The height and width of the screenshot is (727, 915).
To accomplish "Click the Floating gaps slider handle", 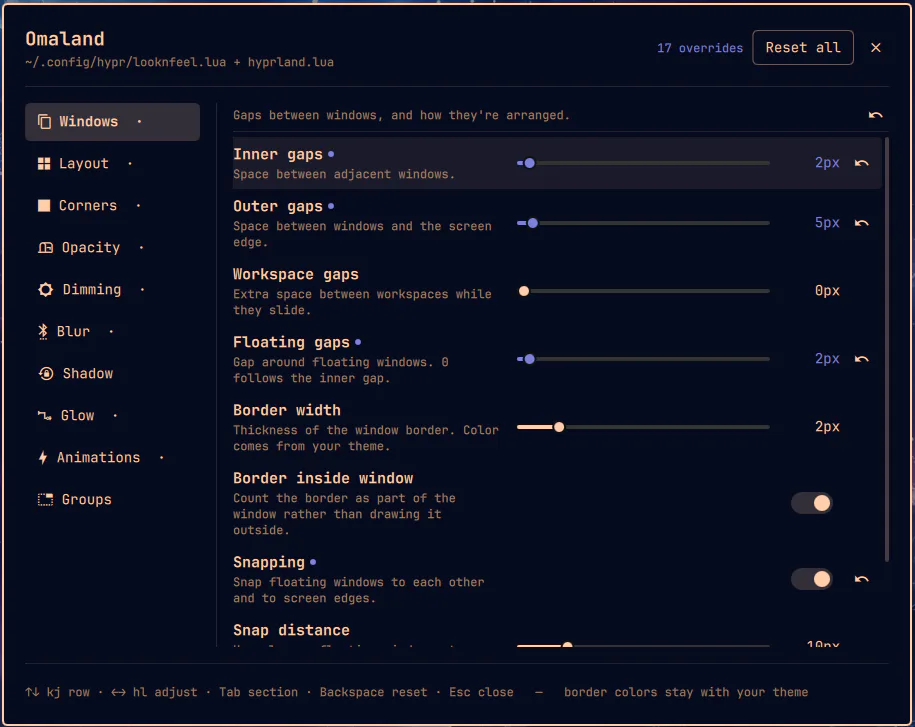I will tap(529, 359).
